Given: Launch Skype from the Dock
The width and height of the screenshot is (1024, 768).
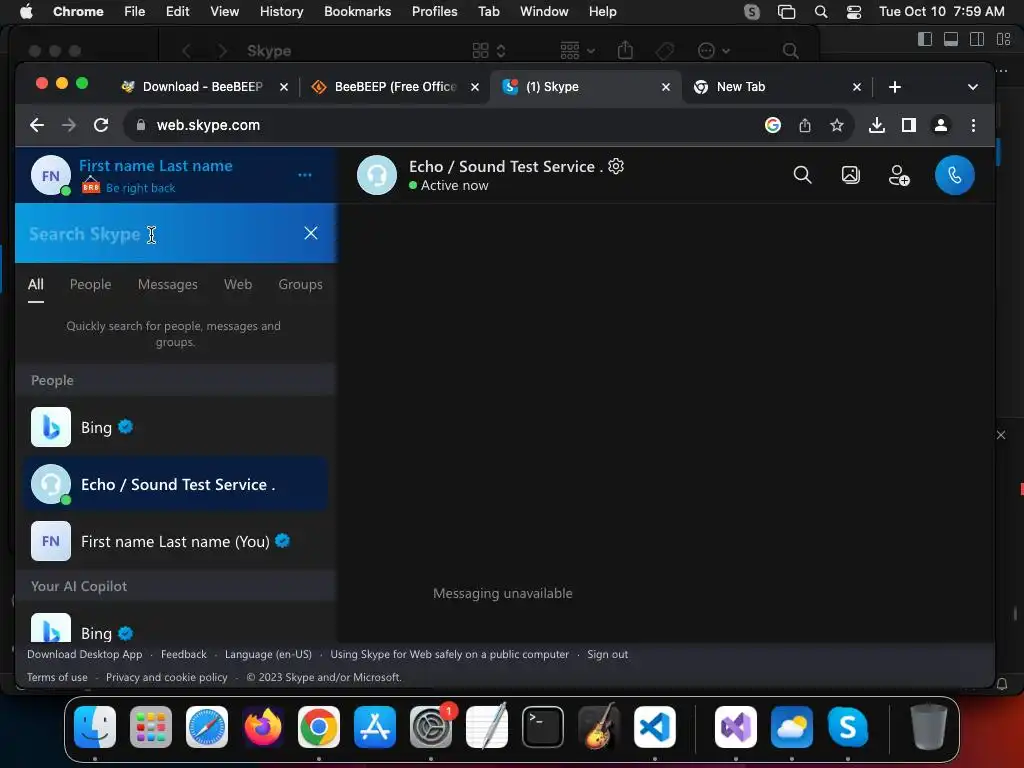Looking at the screenshot, I should (847, 727).
